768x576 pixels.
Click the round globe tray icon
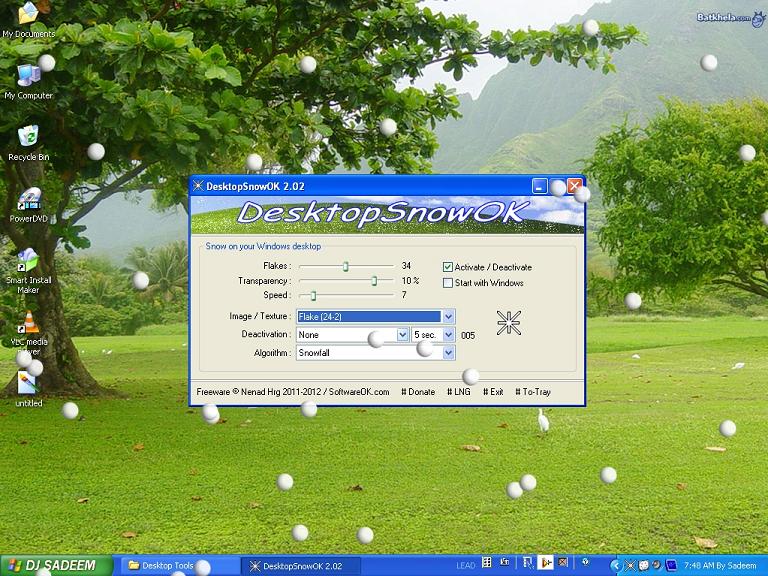pos(657,565)
